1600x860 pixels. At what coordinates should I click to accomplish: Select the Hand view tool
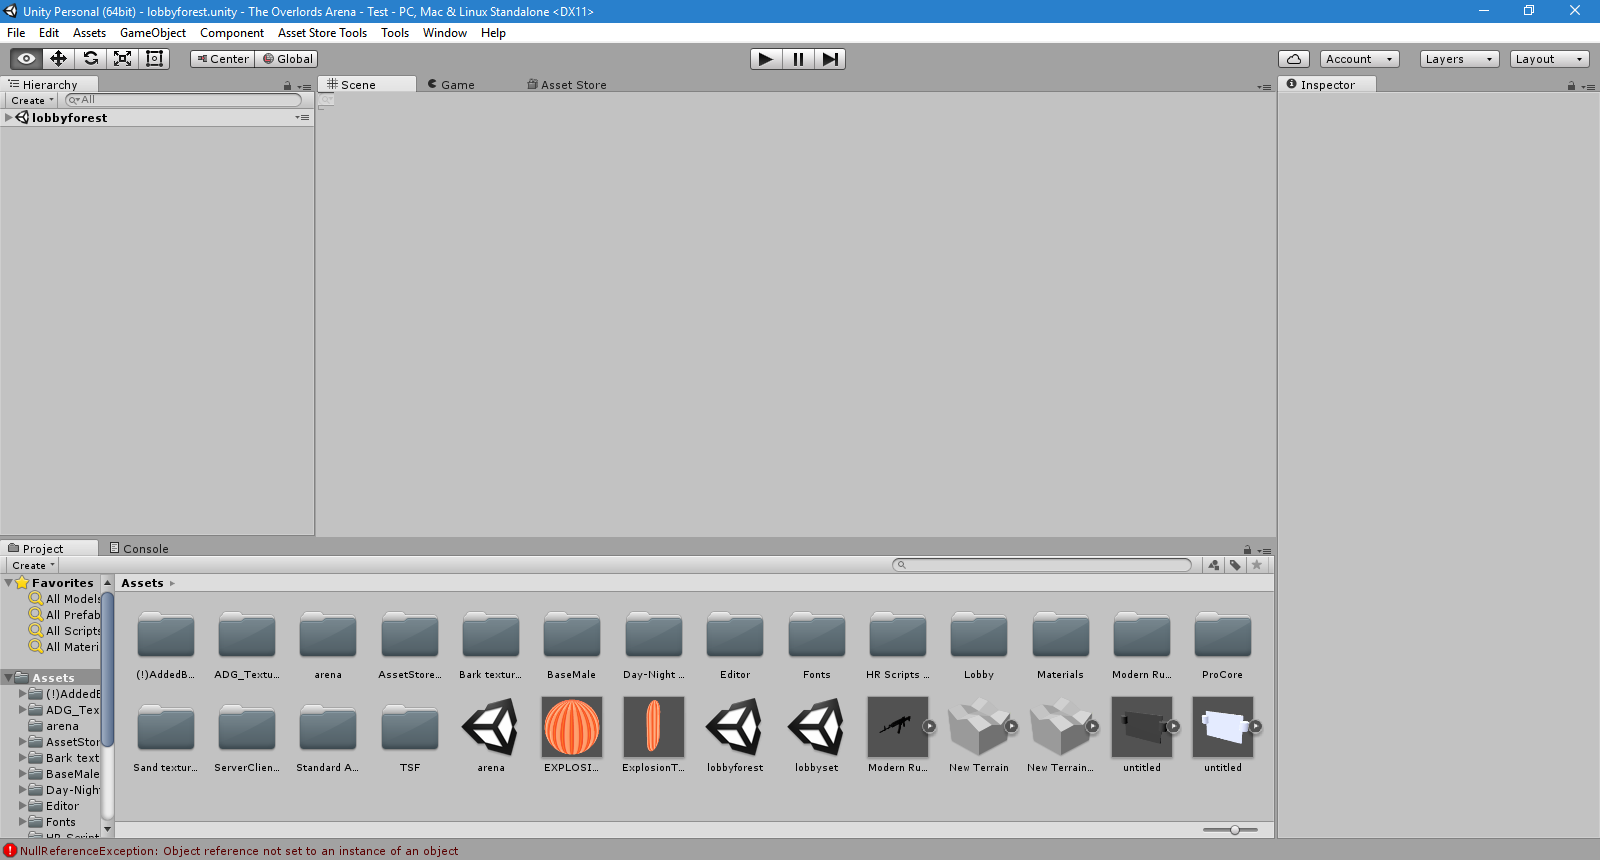26,59
